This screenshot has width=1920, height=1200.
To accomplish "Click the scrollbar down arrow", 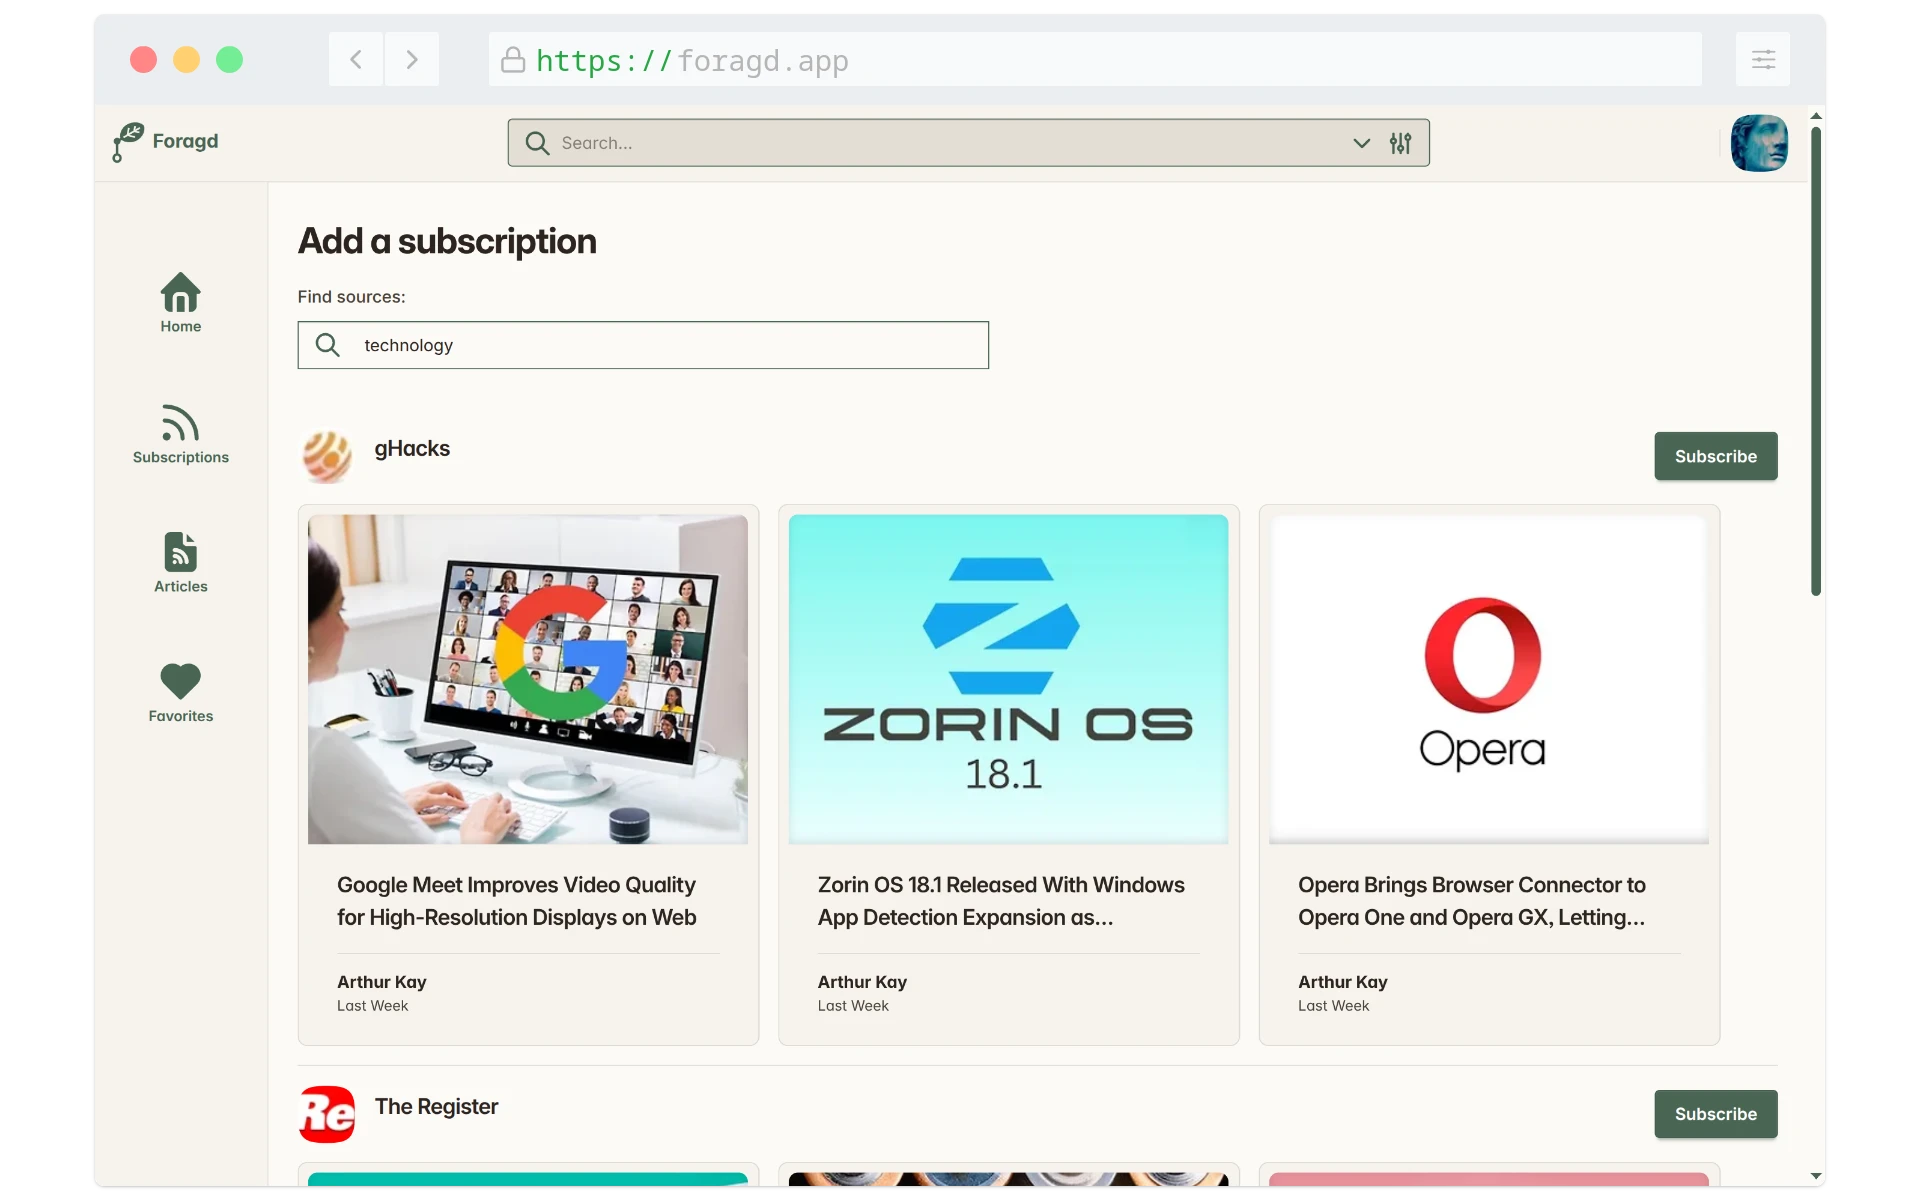I will (1816, 1177).
